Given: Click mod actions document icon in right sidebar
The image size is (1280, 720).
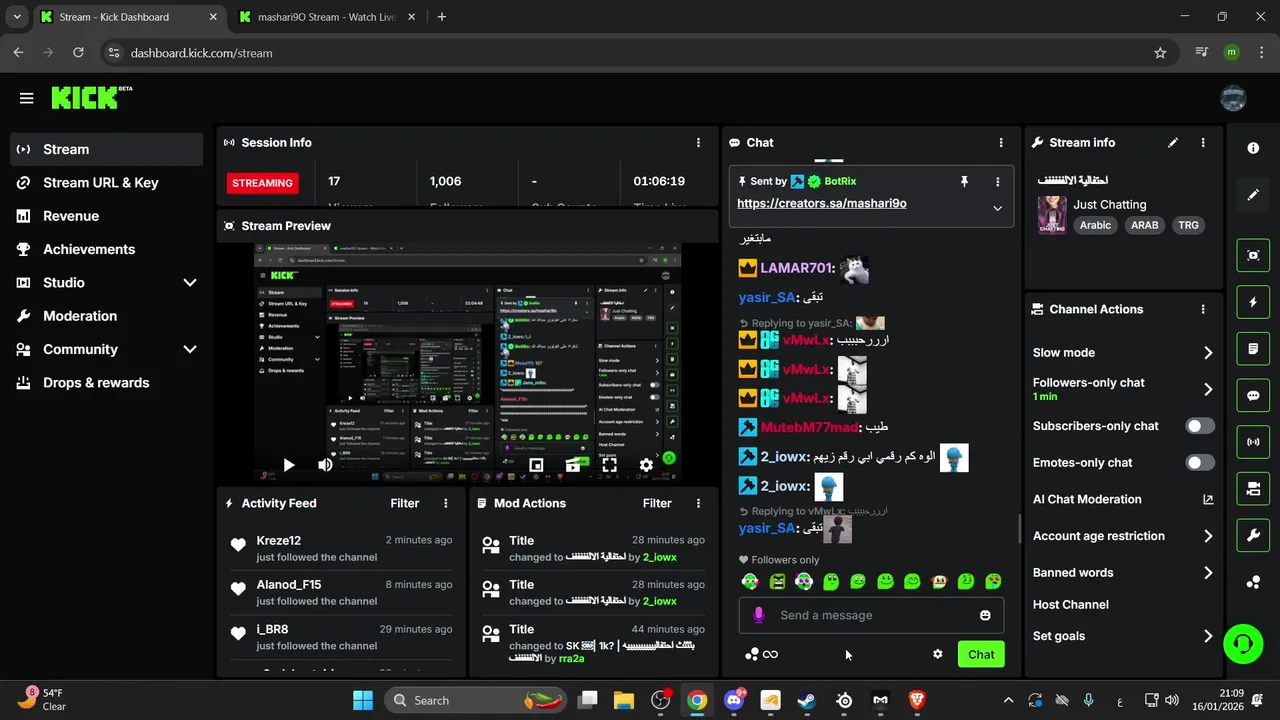Looking at the screenshot, I should [x=1253, y=349].
